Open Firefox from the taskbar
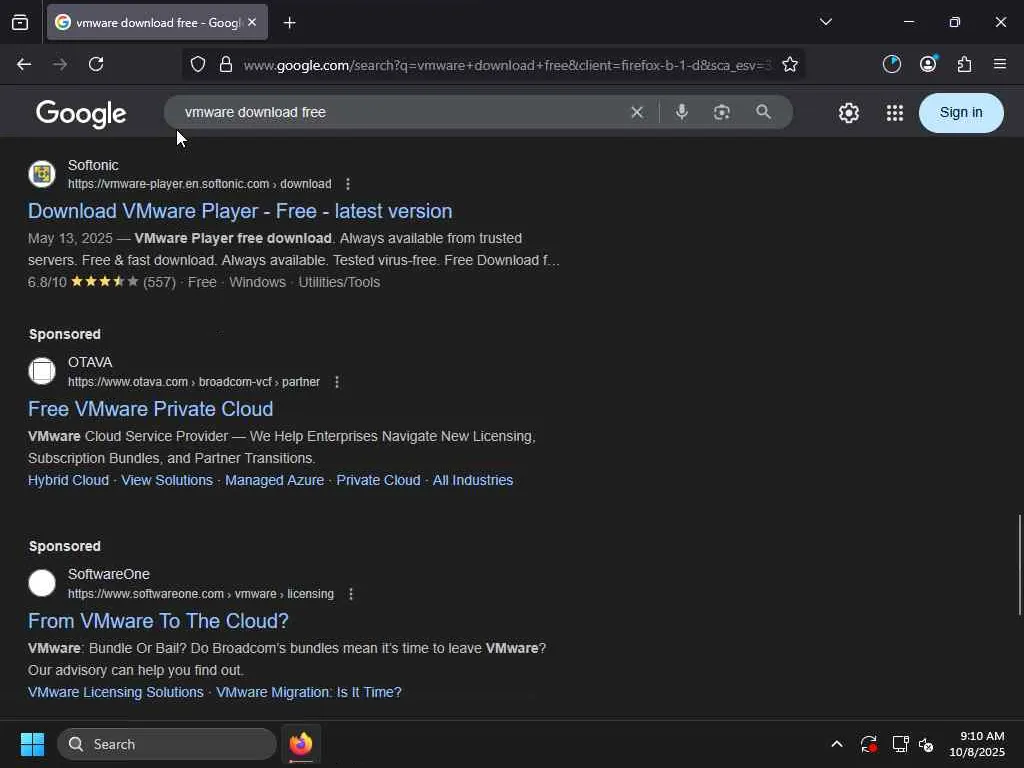 (x=301, y=744)
